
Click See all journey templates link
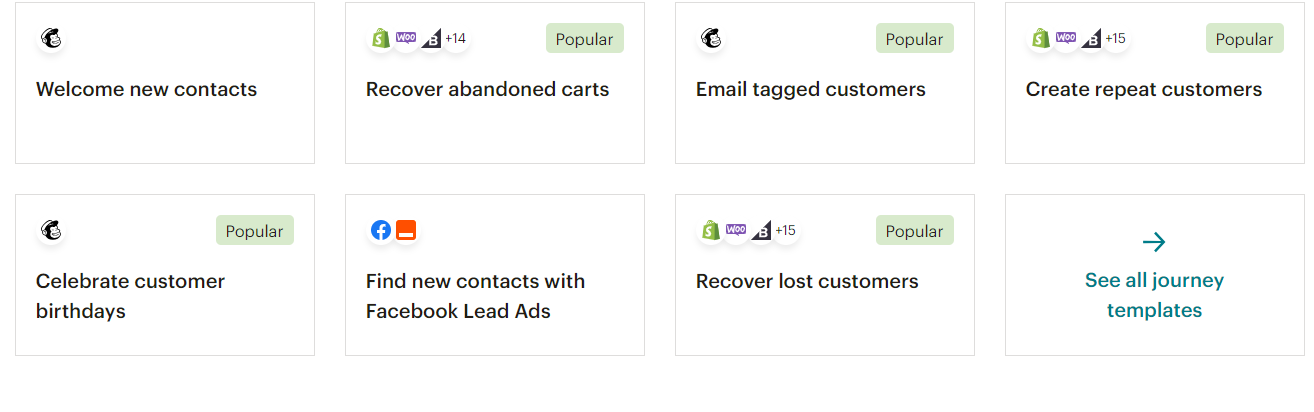(1155, 295)
